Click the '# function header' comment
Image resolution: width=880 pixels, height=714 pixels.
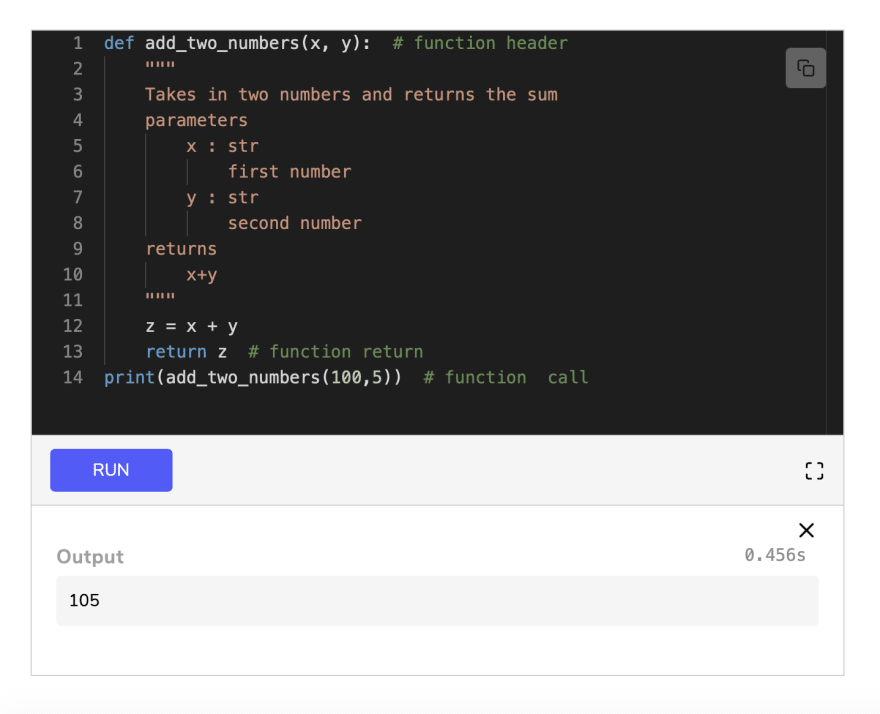480,43
